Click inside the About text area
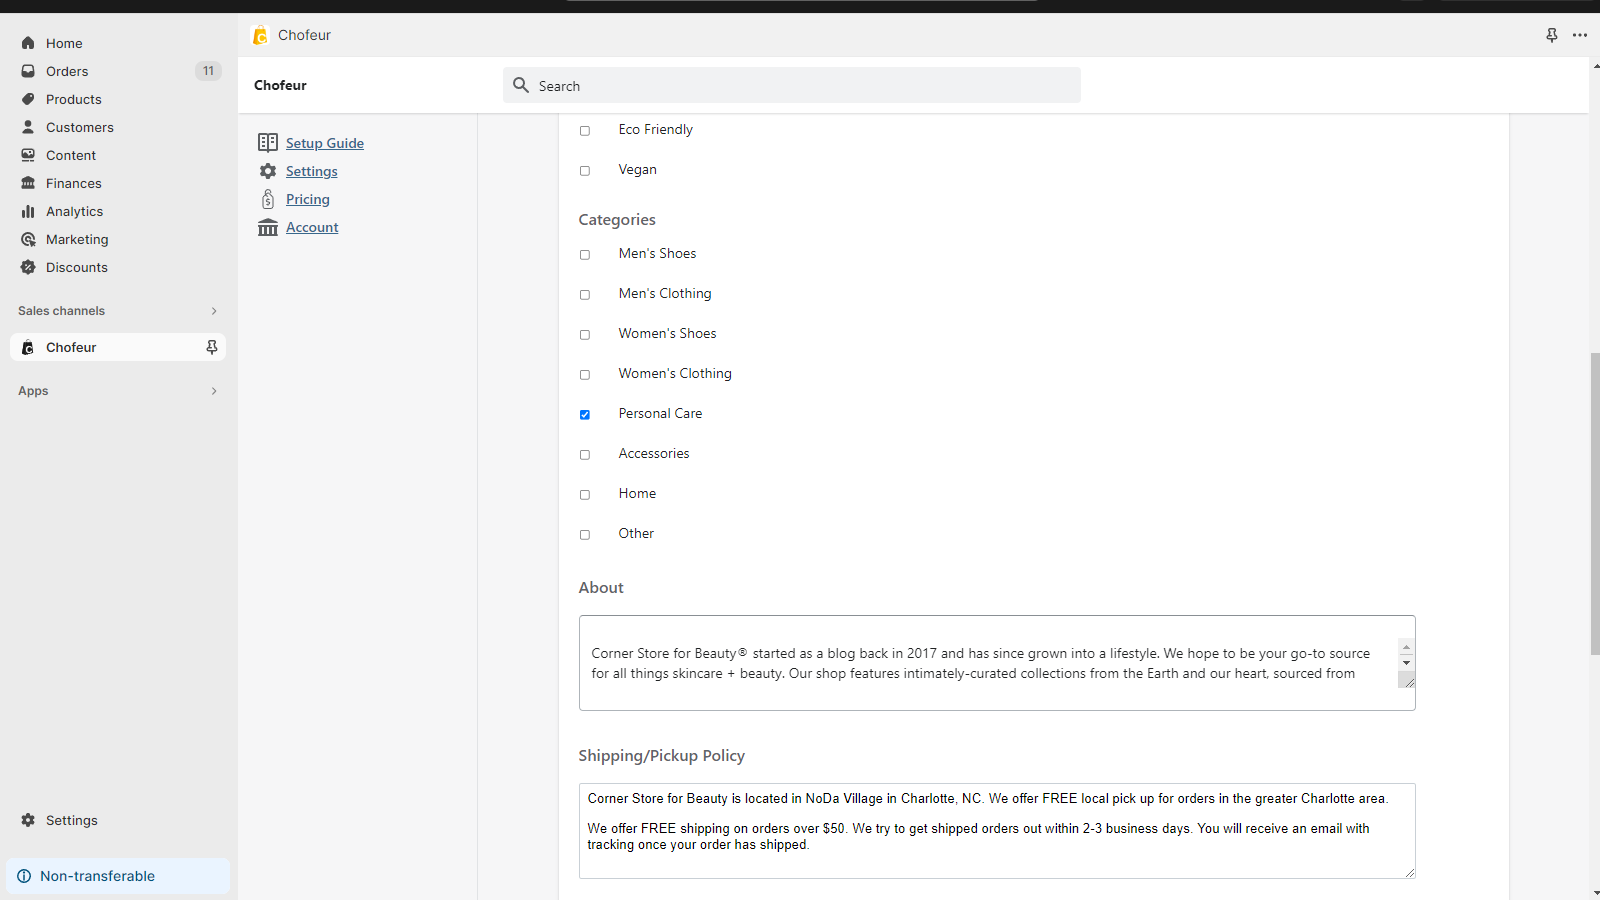Viewport: 1600px width, 900px height. 997,663
